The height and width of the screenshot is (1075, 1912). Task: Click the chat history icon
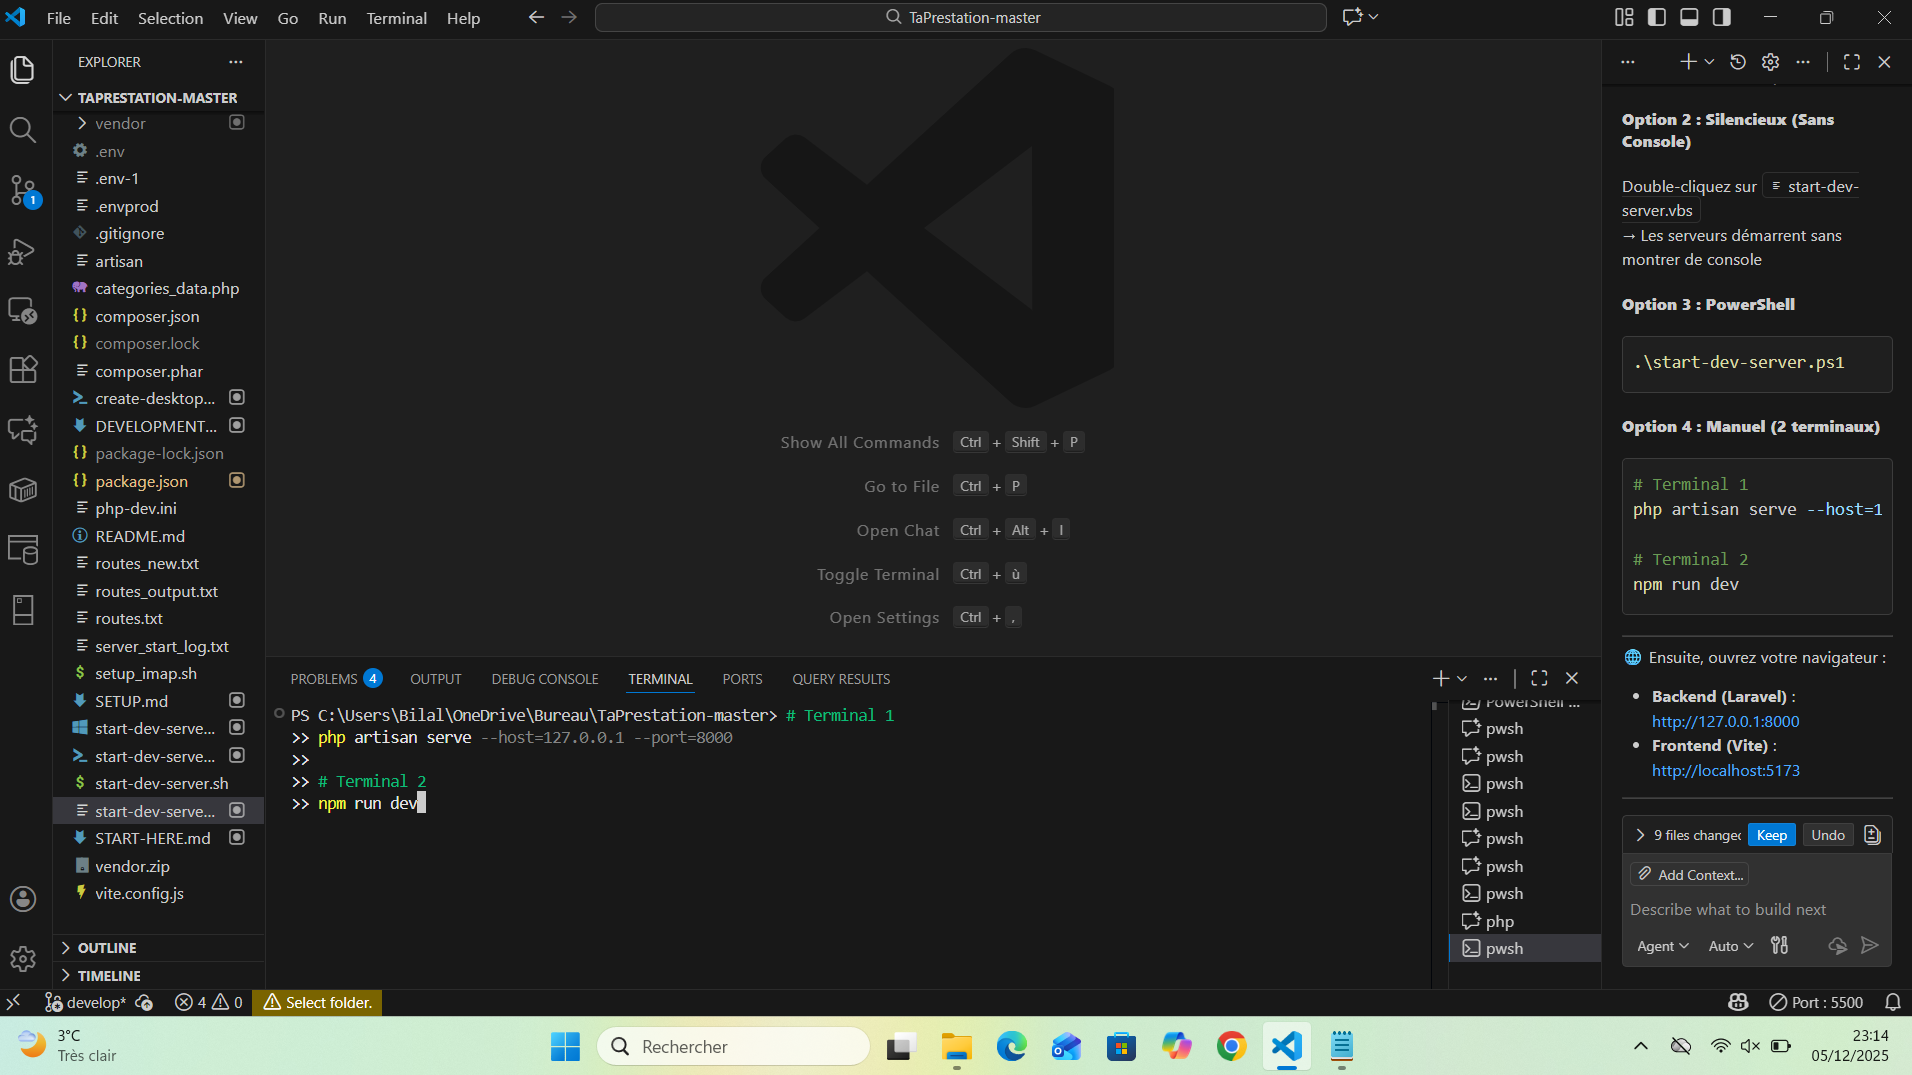pos(1738,62)
